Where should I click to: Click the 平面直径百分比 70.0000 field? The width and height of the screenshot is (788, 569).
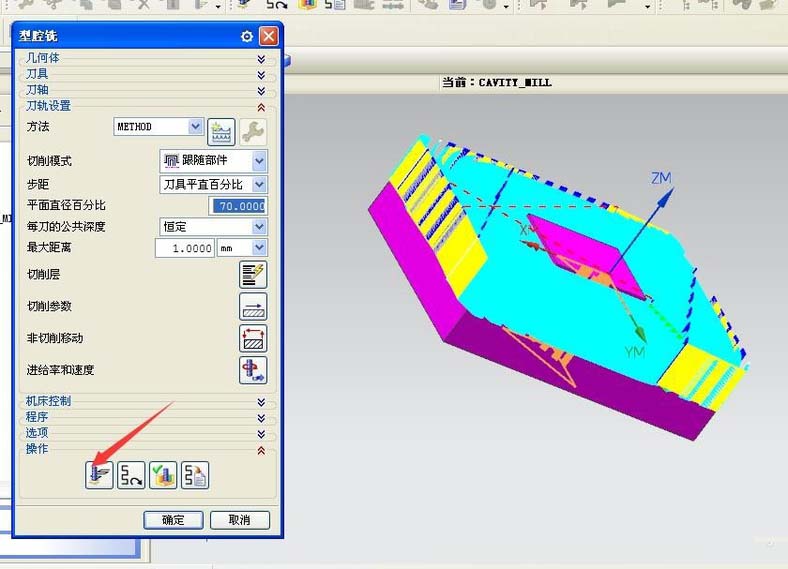point(238,206)
